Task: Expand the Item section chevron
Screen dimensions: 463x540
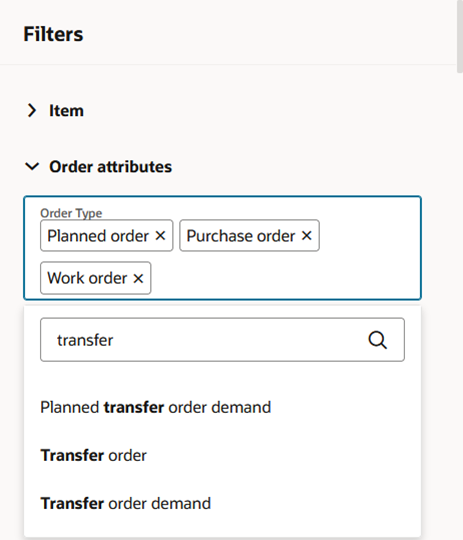Action: point(32,111)
